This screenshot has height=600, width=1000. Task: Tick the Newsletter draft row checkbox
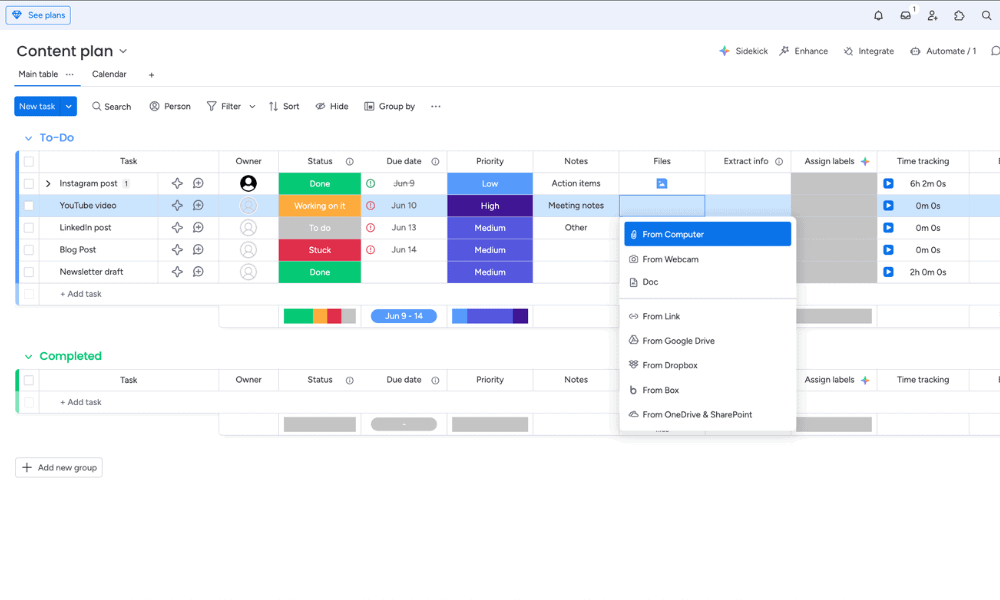tap(29, 272)
